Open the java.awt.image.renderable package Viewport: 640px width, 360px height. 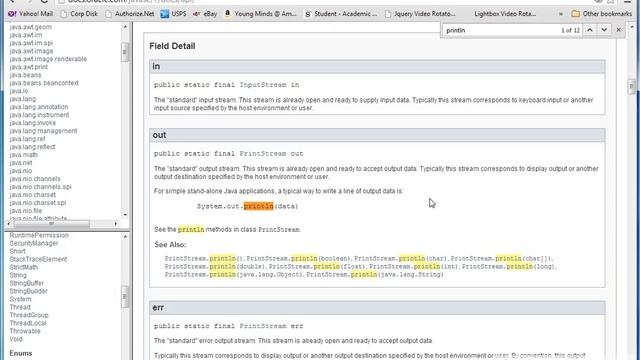pyautogui.click(x=48, y=59)
